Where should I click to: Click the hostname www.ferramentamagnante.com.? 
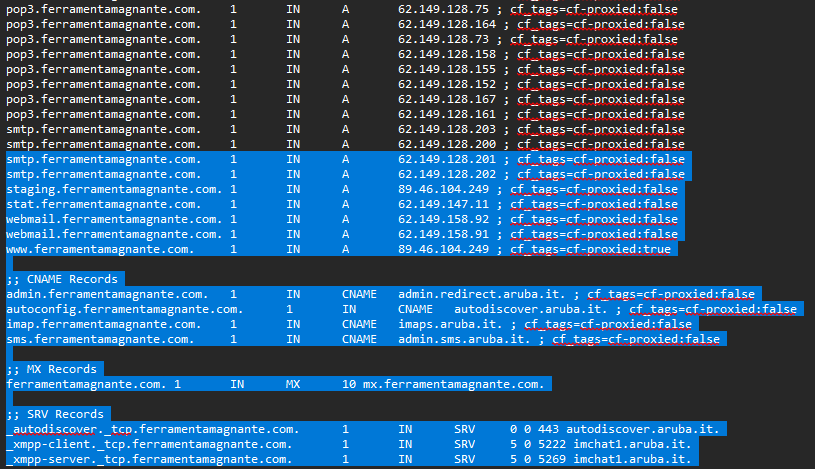coord(100,250)
